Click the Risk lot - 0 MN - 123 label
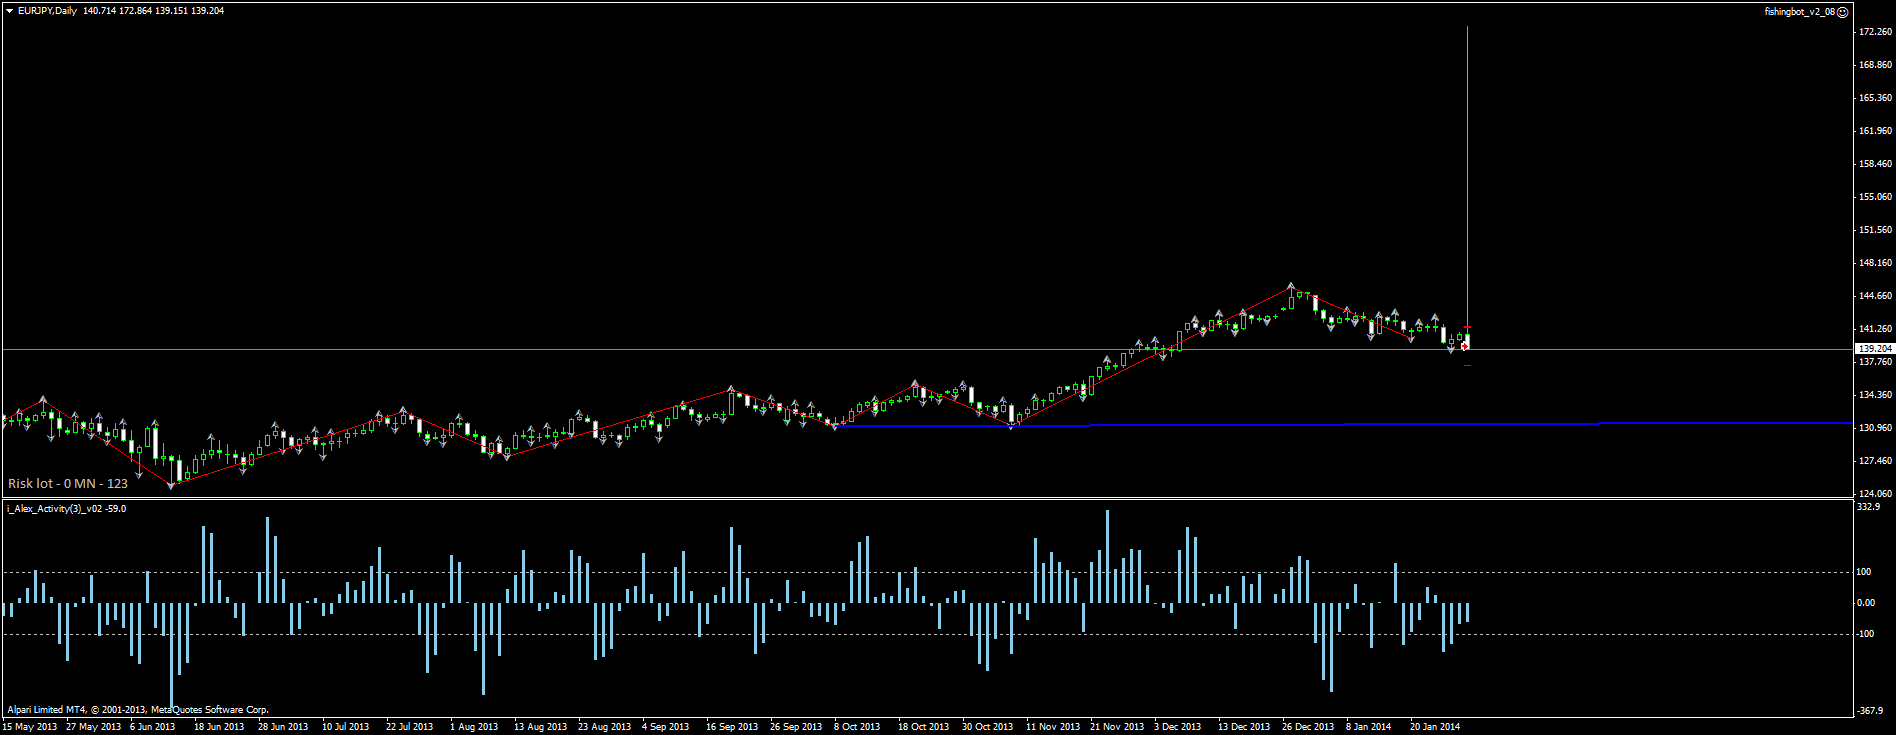 click(68, 484)
